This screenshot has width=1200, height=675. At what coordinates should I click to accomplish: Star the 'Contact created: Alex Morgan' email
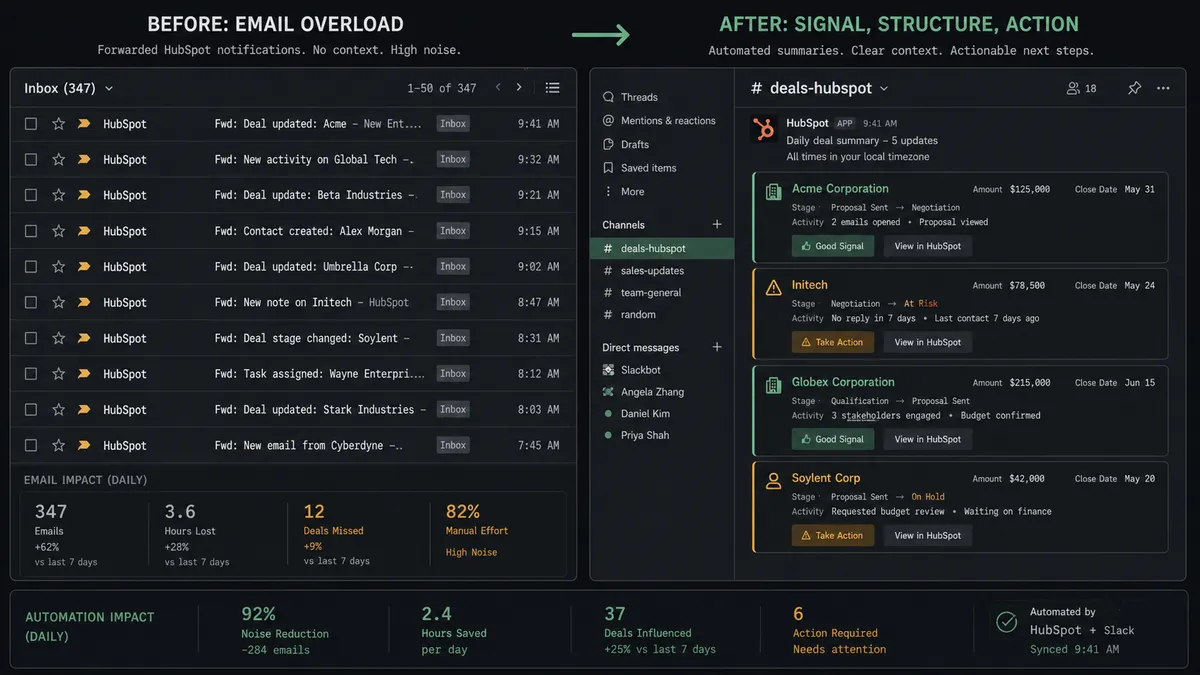pos(58,231)
